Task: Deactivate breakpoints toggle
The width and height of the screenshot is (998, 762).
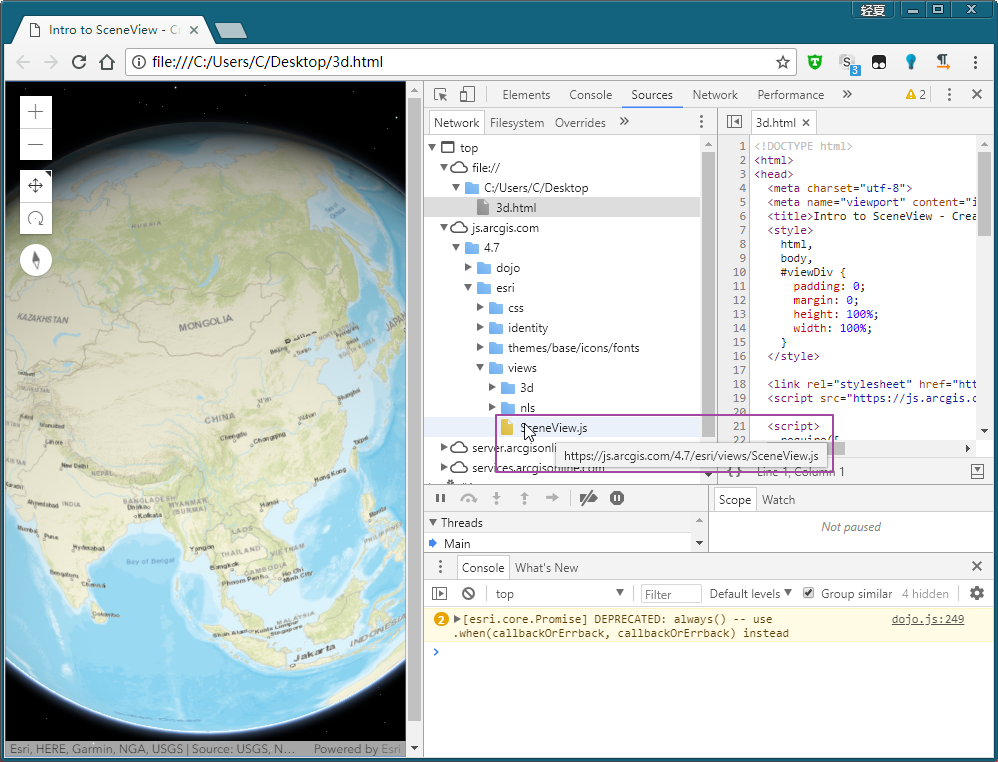Action: (x=588, y=498)
